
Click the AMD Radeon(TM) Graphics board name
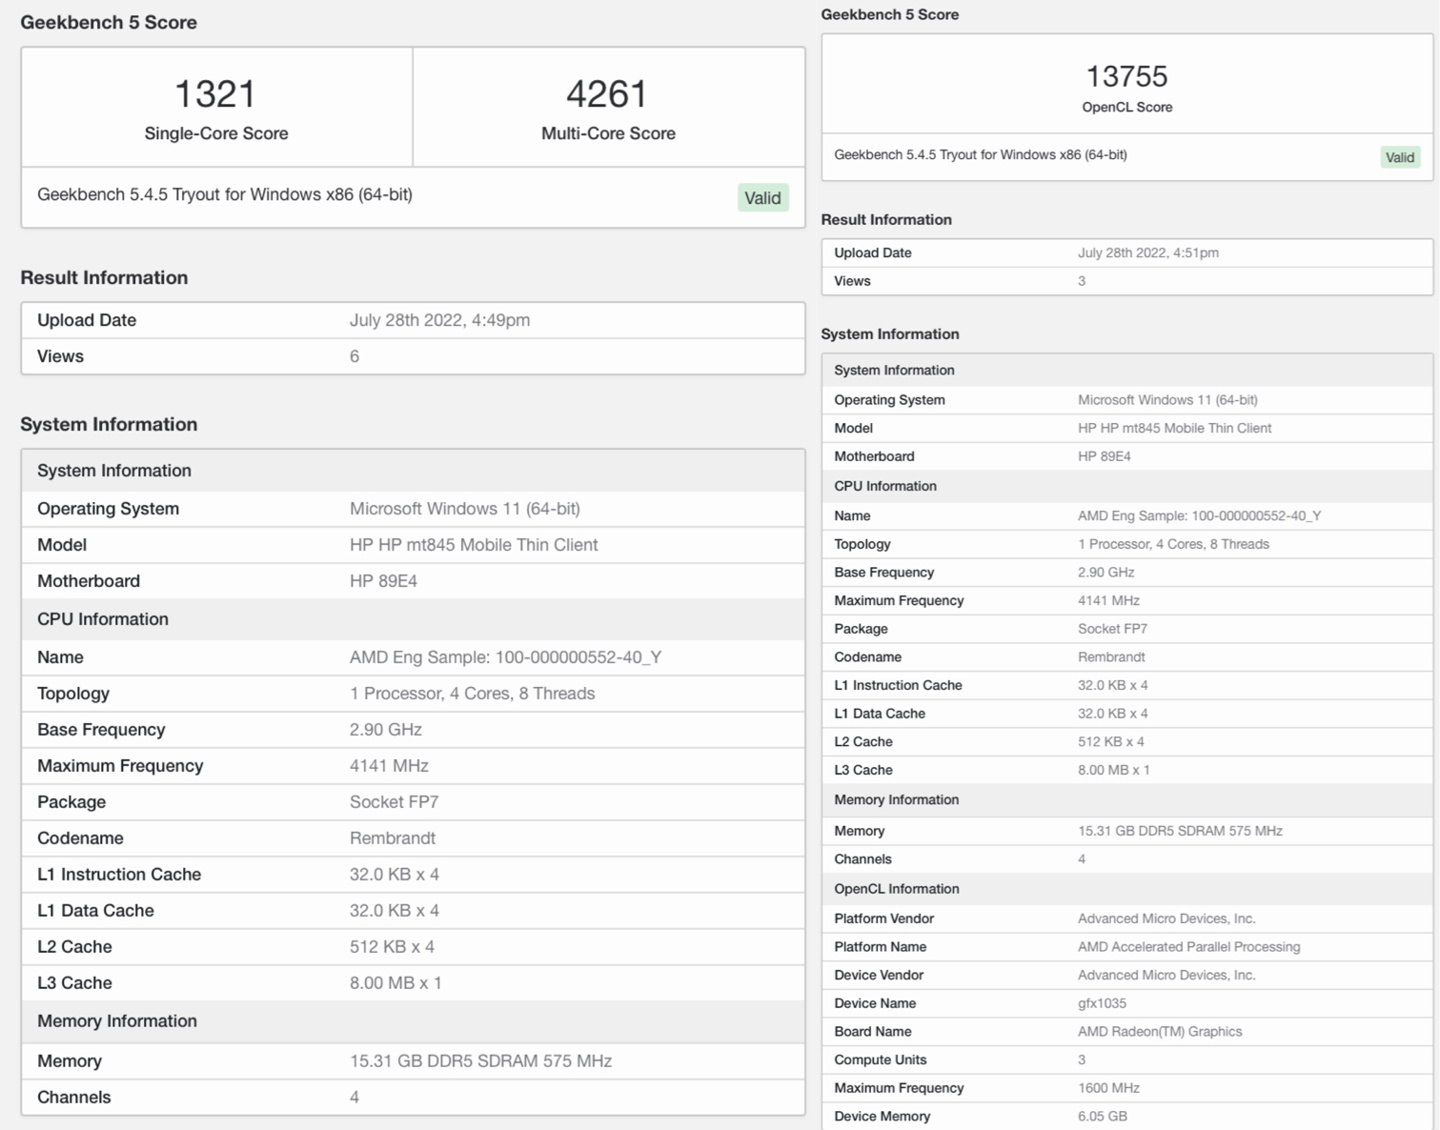click(x=1159, y=1031)
